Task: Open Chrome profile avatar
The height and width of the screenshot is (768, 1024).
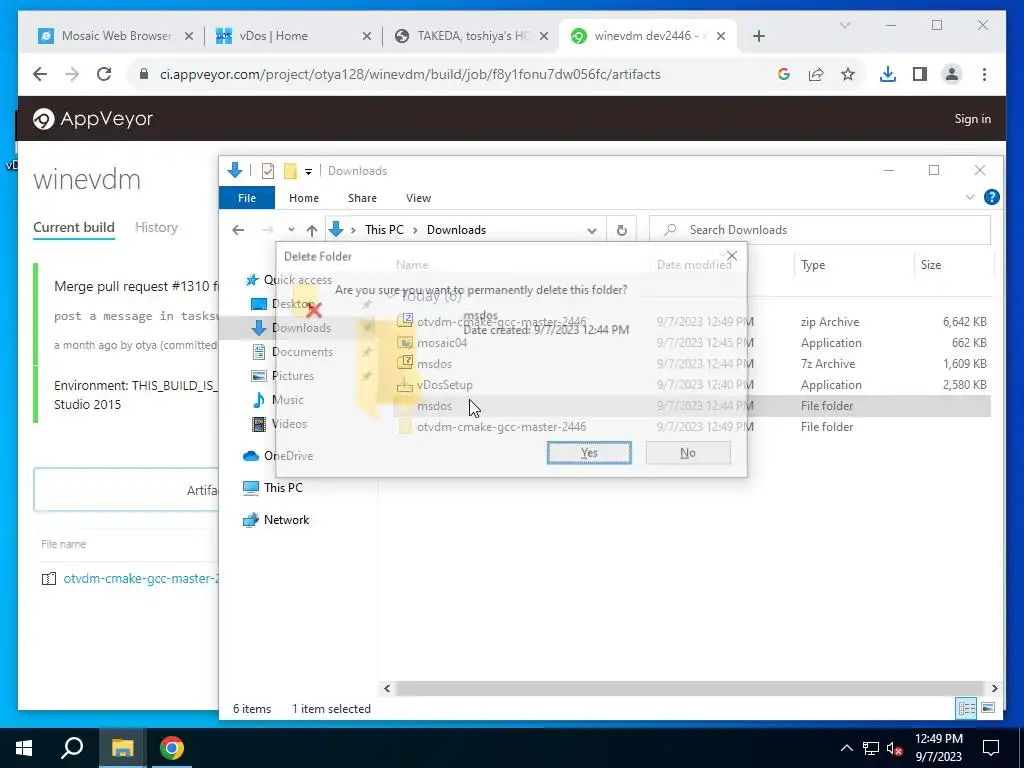Action: click(952, 74)
